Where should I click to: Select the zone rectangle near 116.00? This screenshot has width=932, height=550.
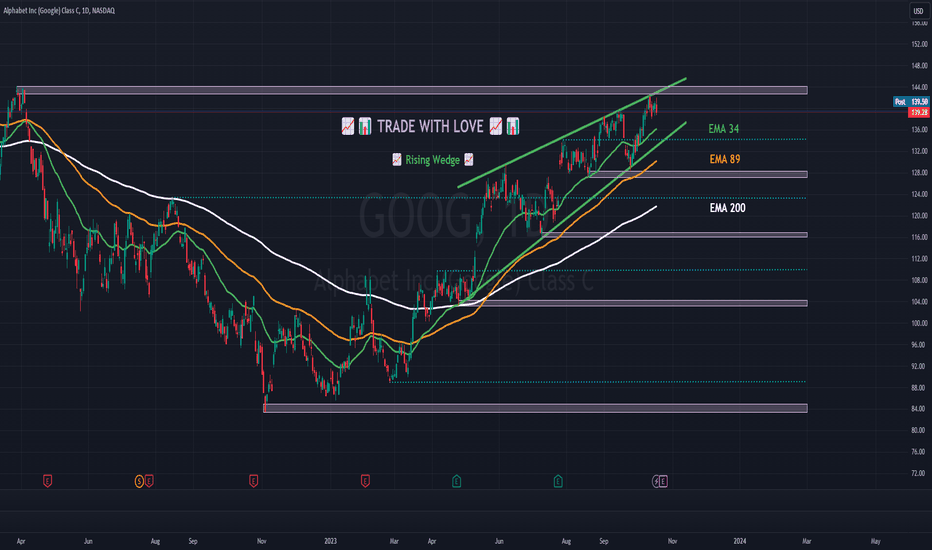click(x=674, y=235)
